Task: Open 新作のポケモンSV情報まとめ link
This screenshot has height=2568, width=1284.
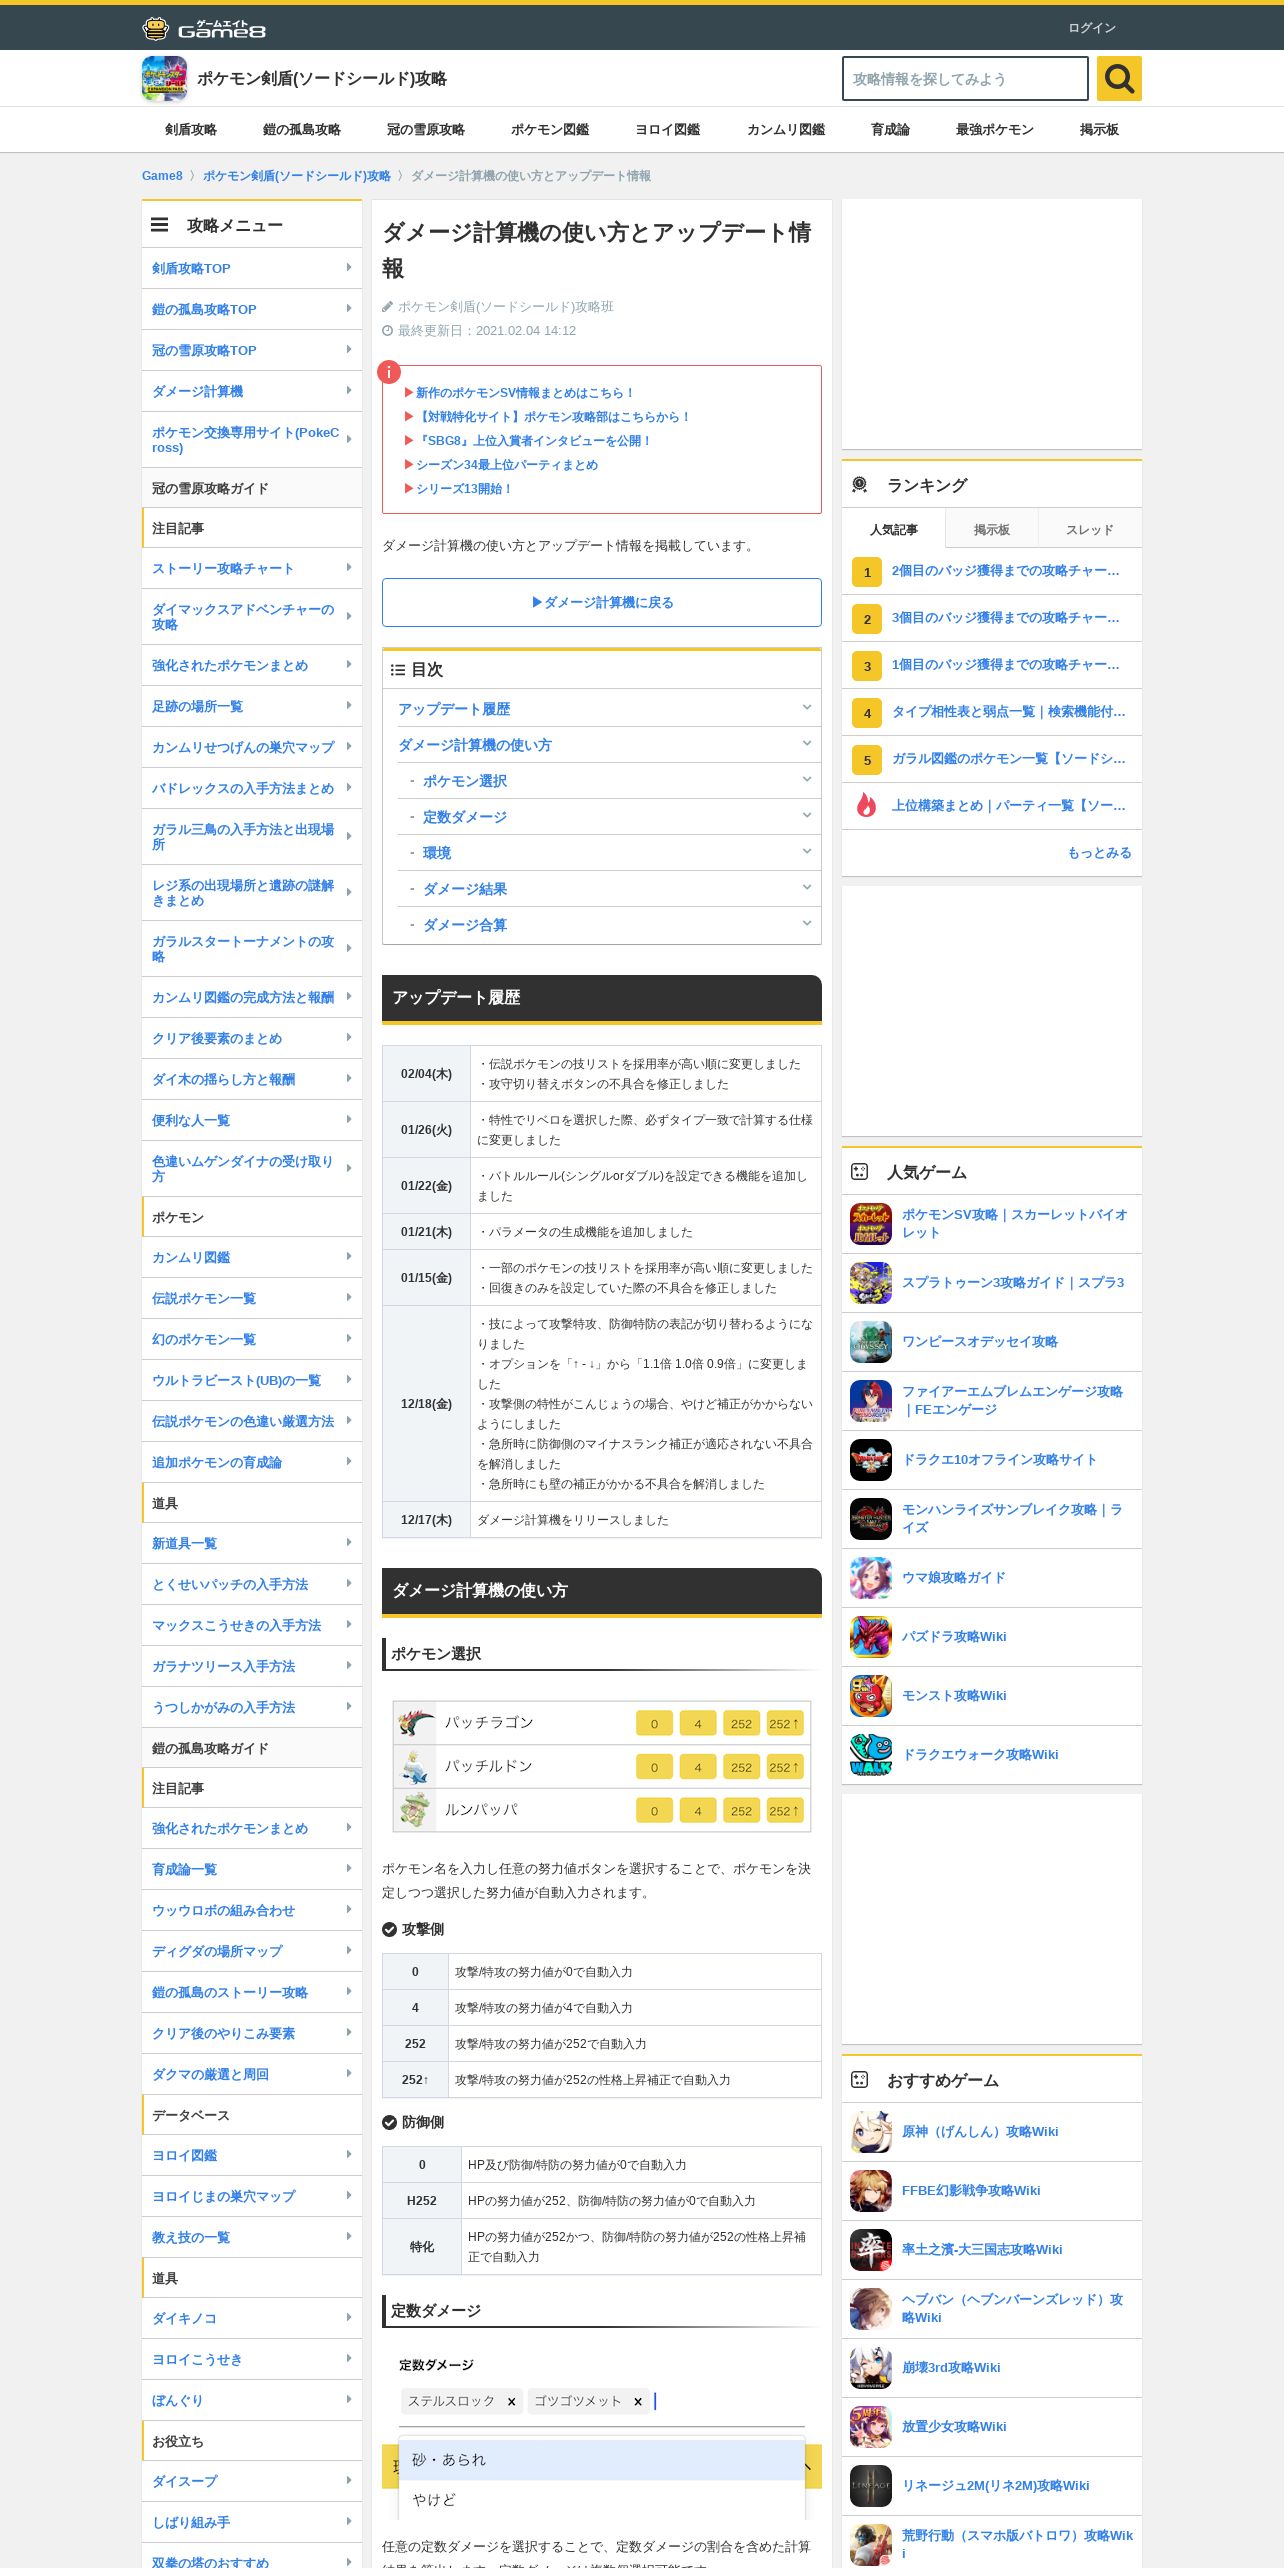Action: pyautogui.click(x=524, y=393)
